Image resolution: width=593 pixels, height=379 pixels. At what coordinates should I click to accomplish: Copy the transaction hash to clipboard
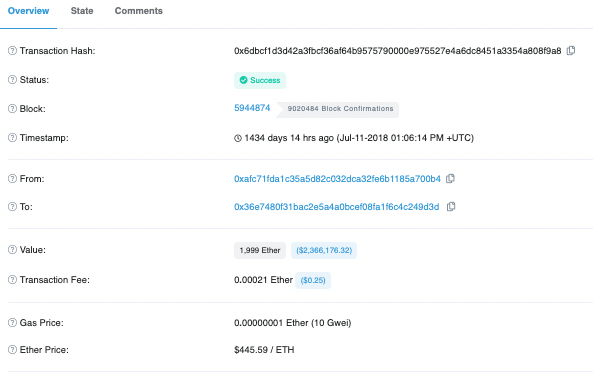point(571,51)
